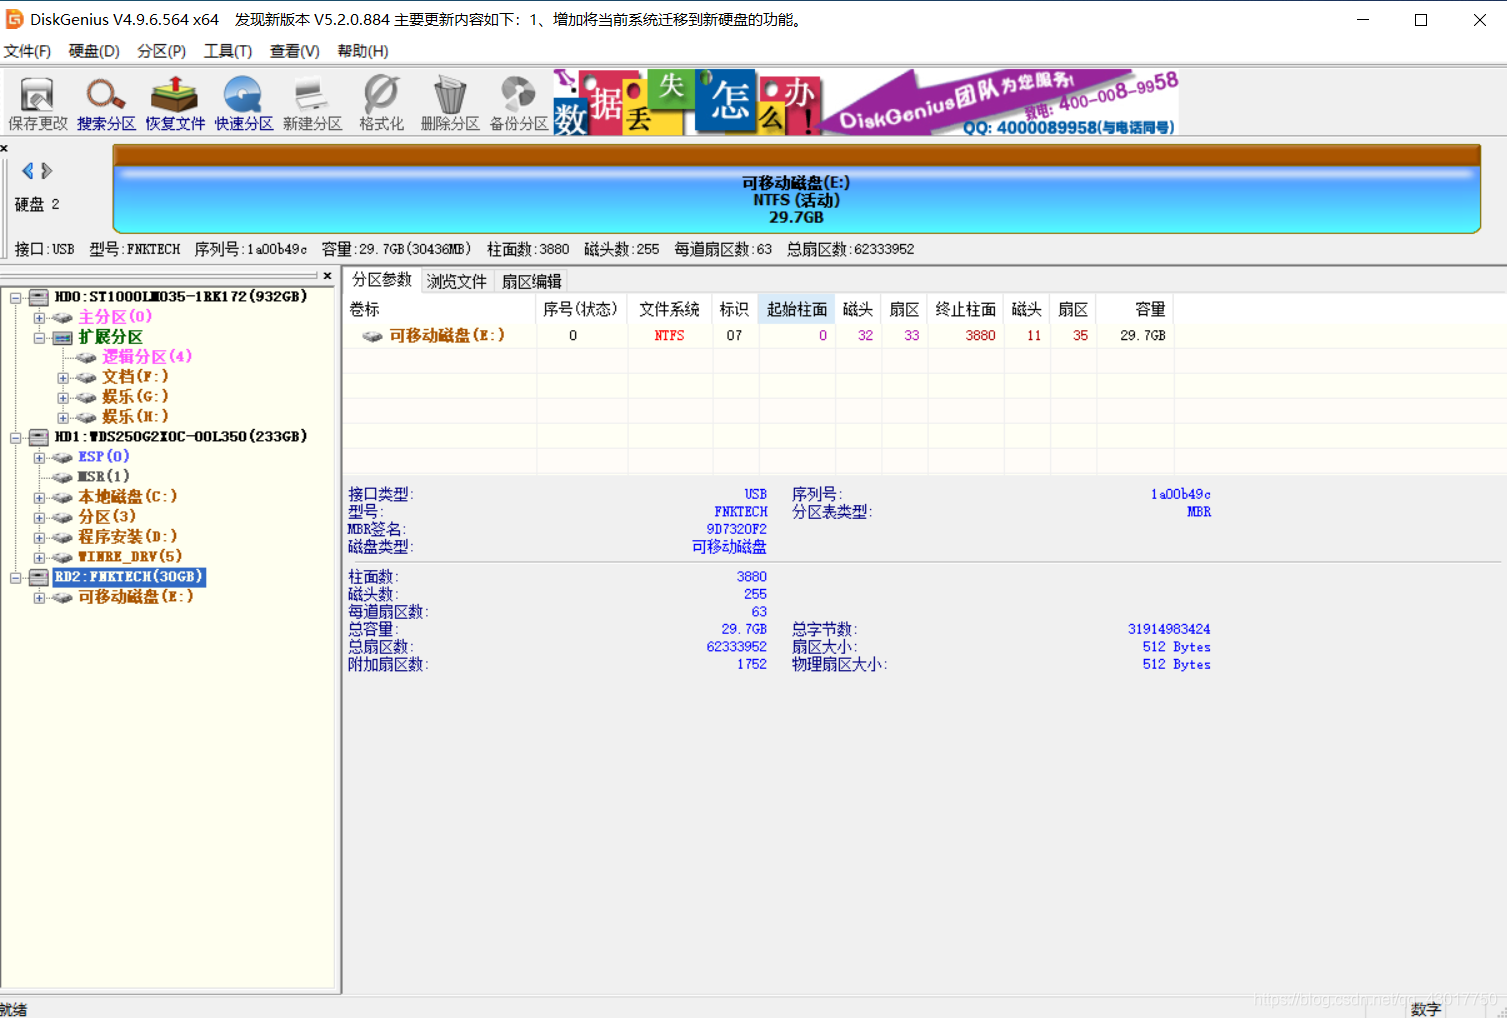Select MSR(1) partition in the tree
Viewport: 1507px width, 1018px height.
click(x=104, y=477)
